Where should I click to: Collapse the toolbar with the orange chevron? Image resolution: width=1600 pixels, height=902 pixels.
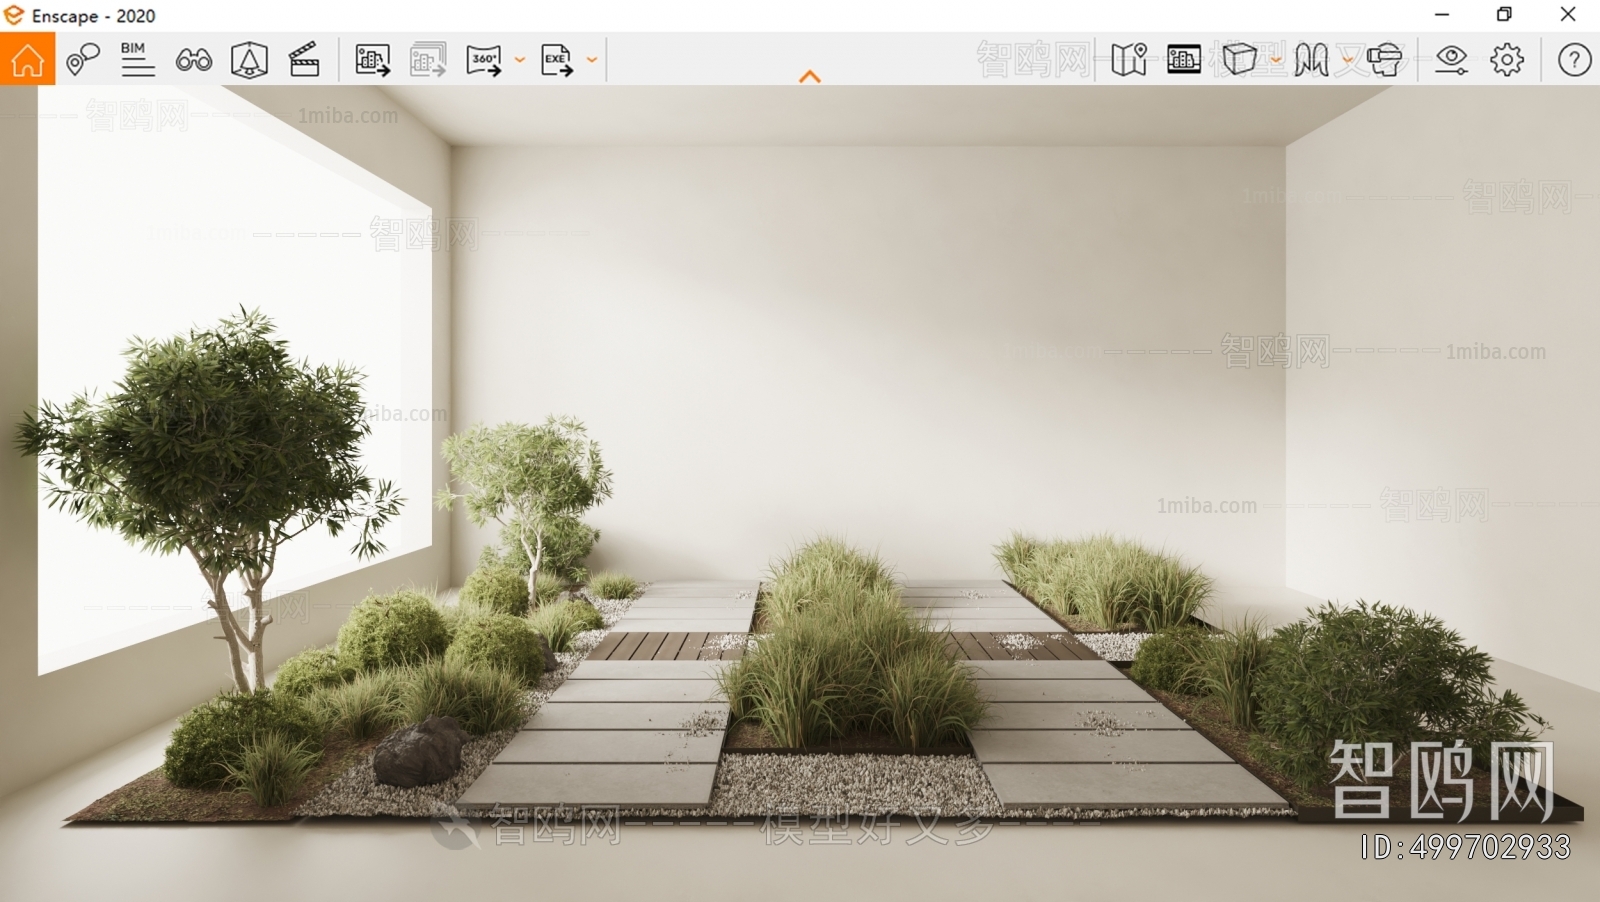pyautogui.click(x=808, y=75)
